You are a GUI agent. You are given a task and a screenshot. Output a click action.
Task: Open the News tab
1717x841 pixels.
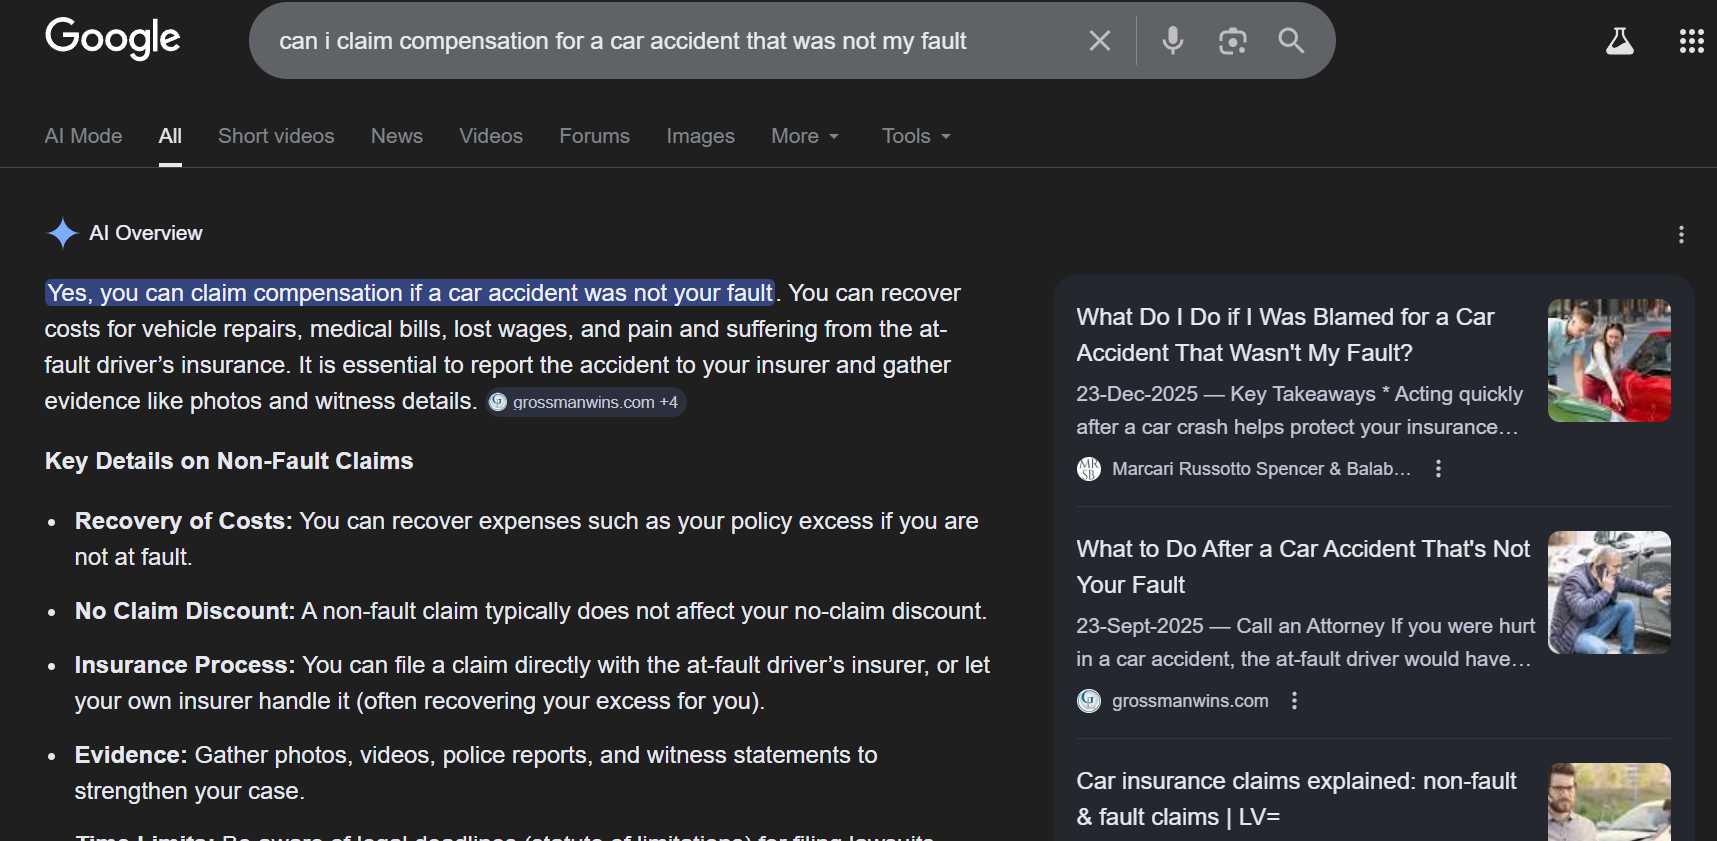point(397,136)
